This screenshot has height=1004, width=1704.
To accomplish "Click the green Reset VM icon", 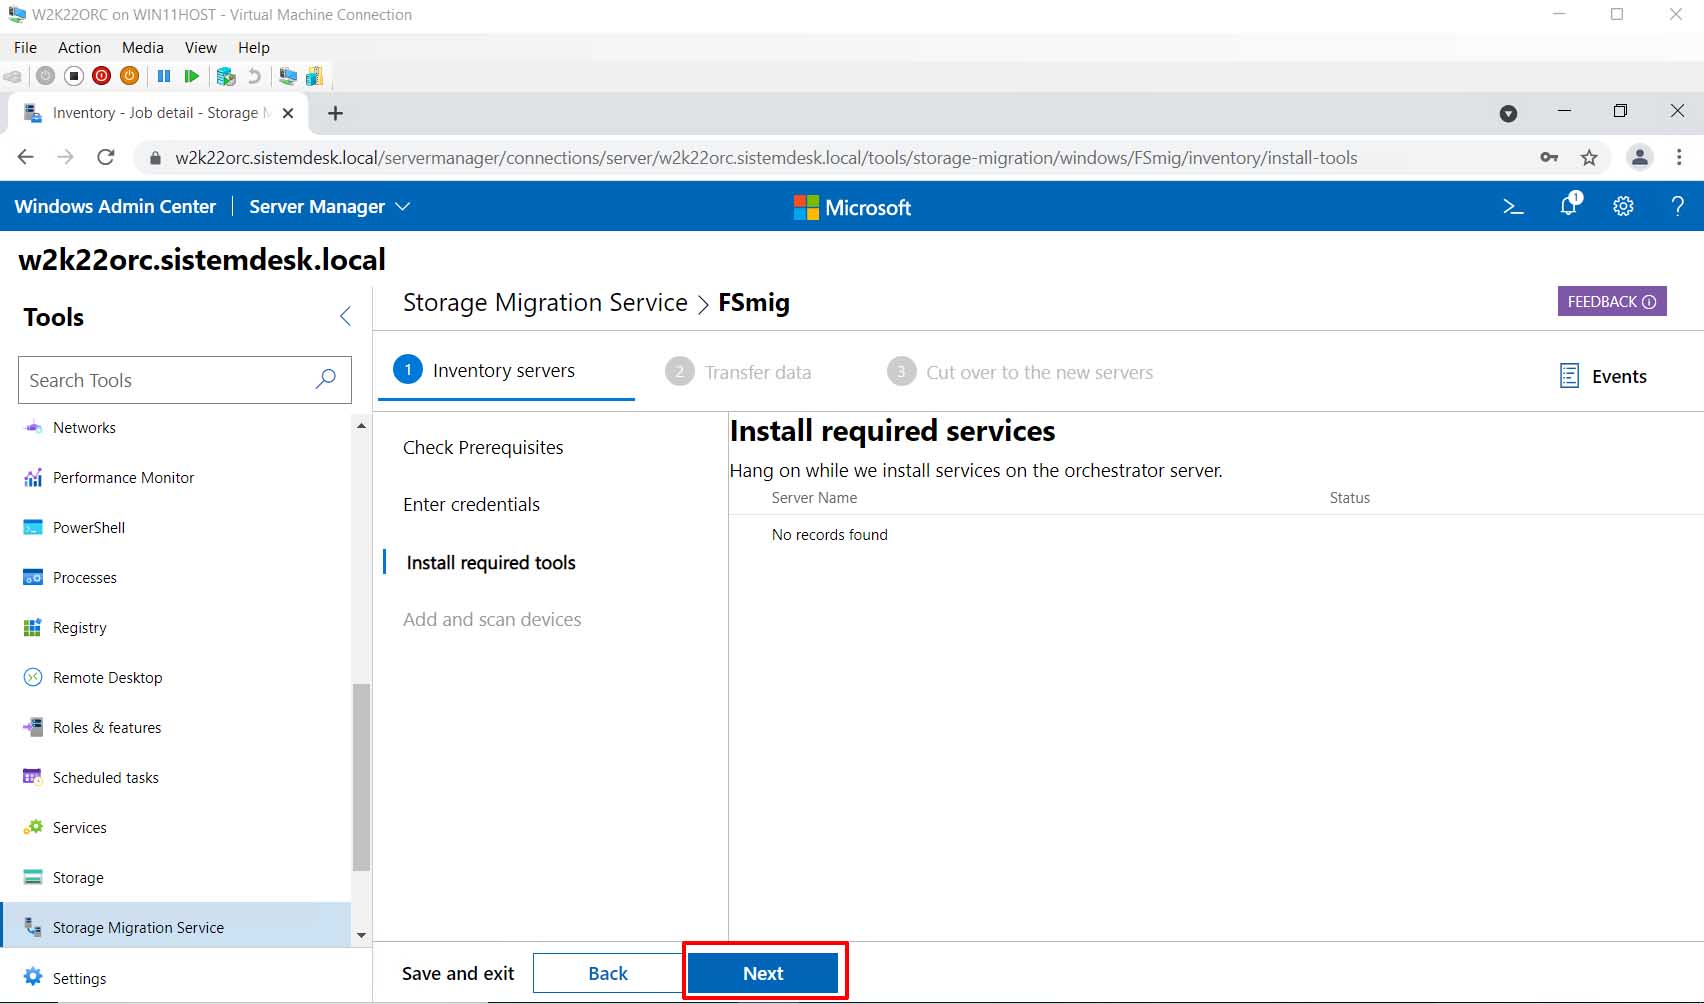I will pyautogui.click(x=192, y=76).
